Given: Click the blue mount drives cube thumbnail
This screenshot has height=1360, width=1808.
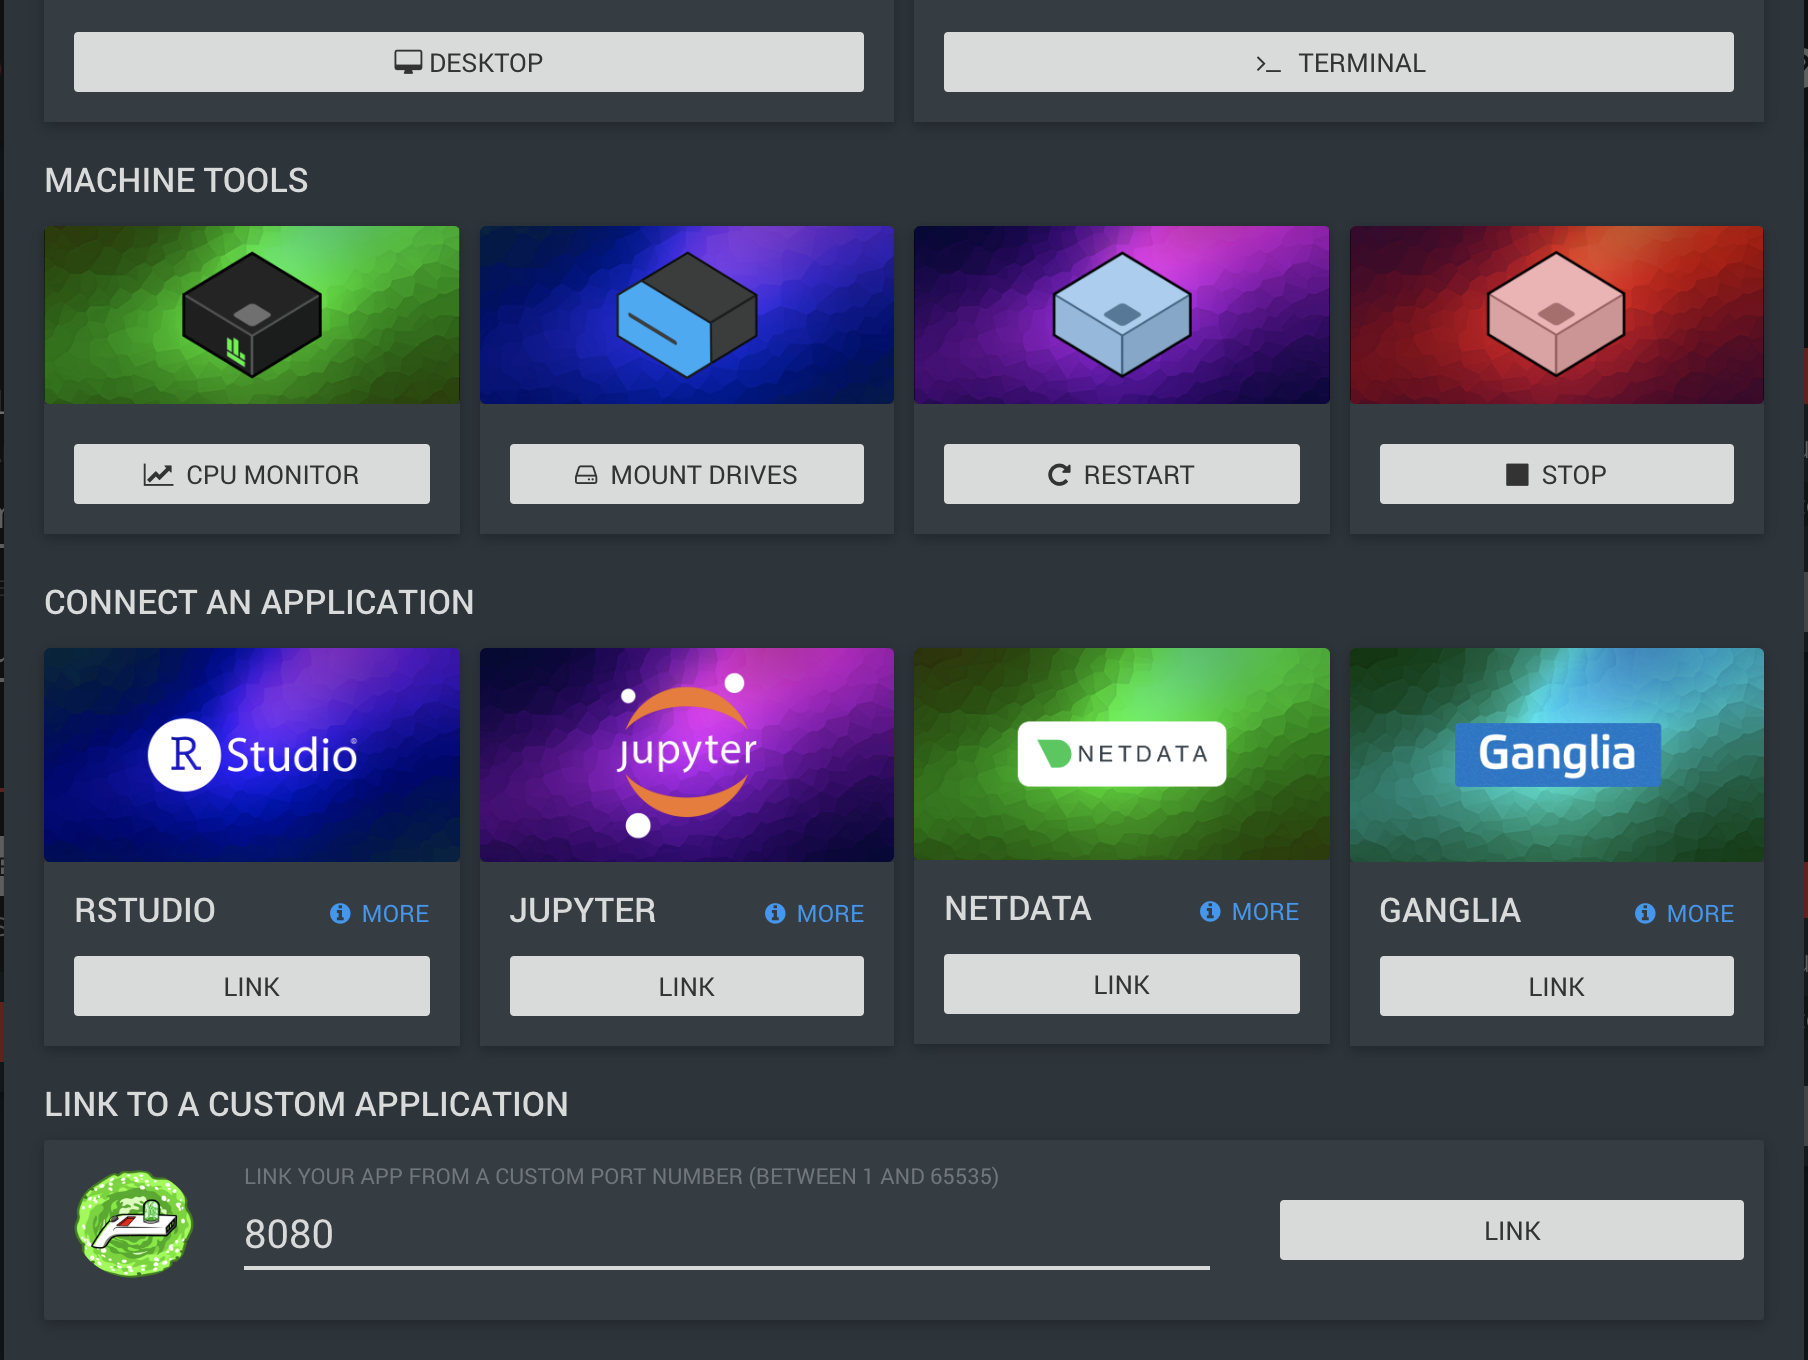Looking at the screenshot, I should (687, 315).
